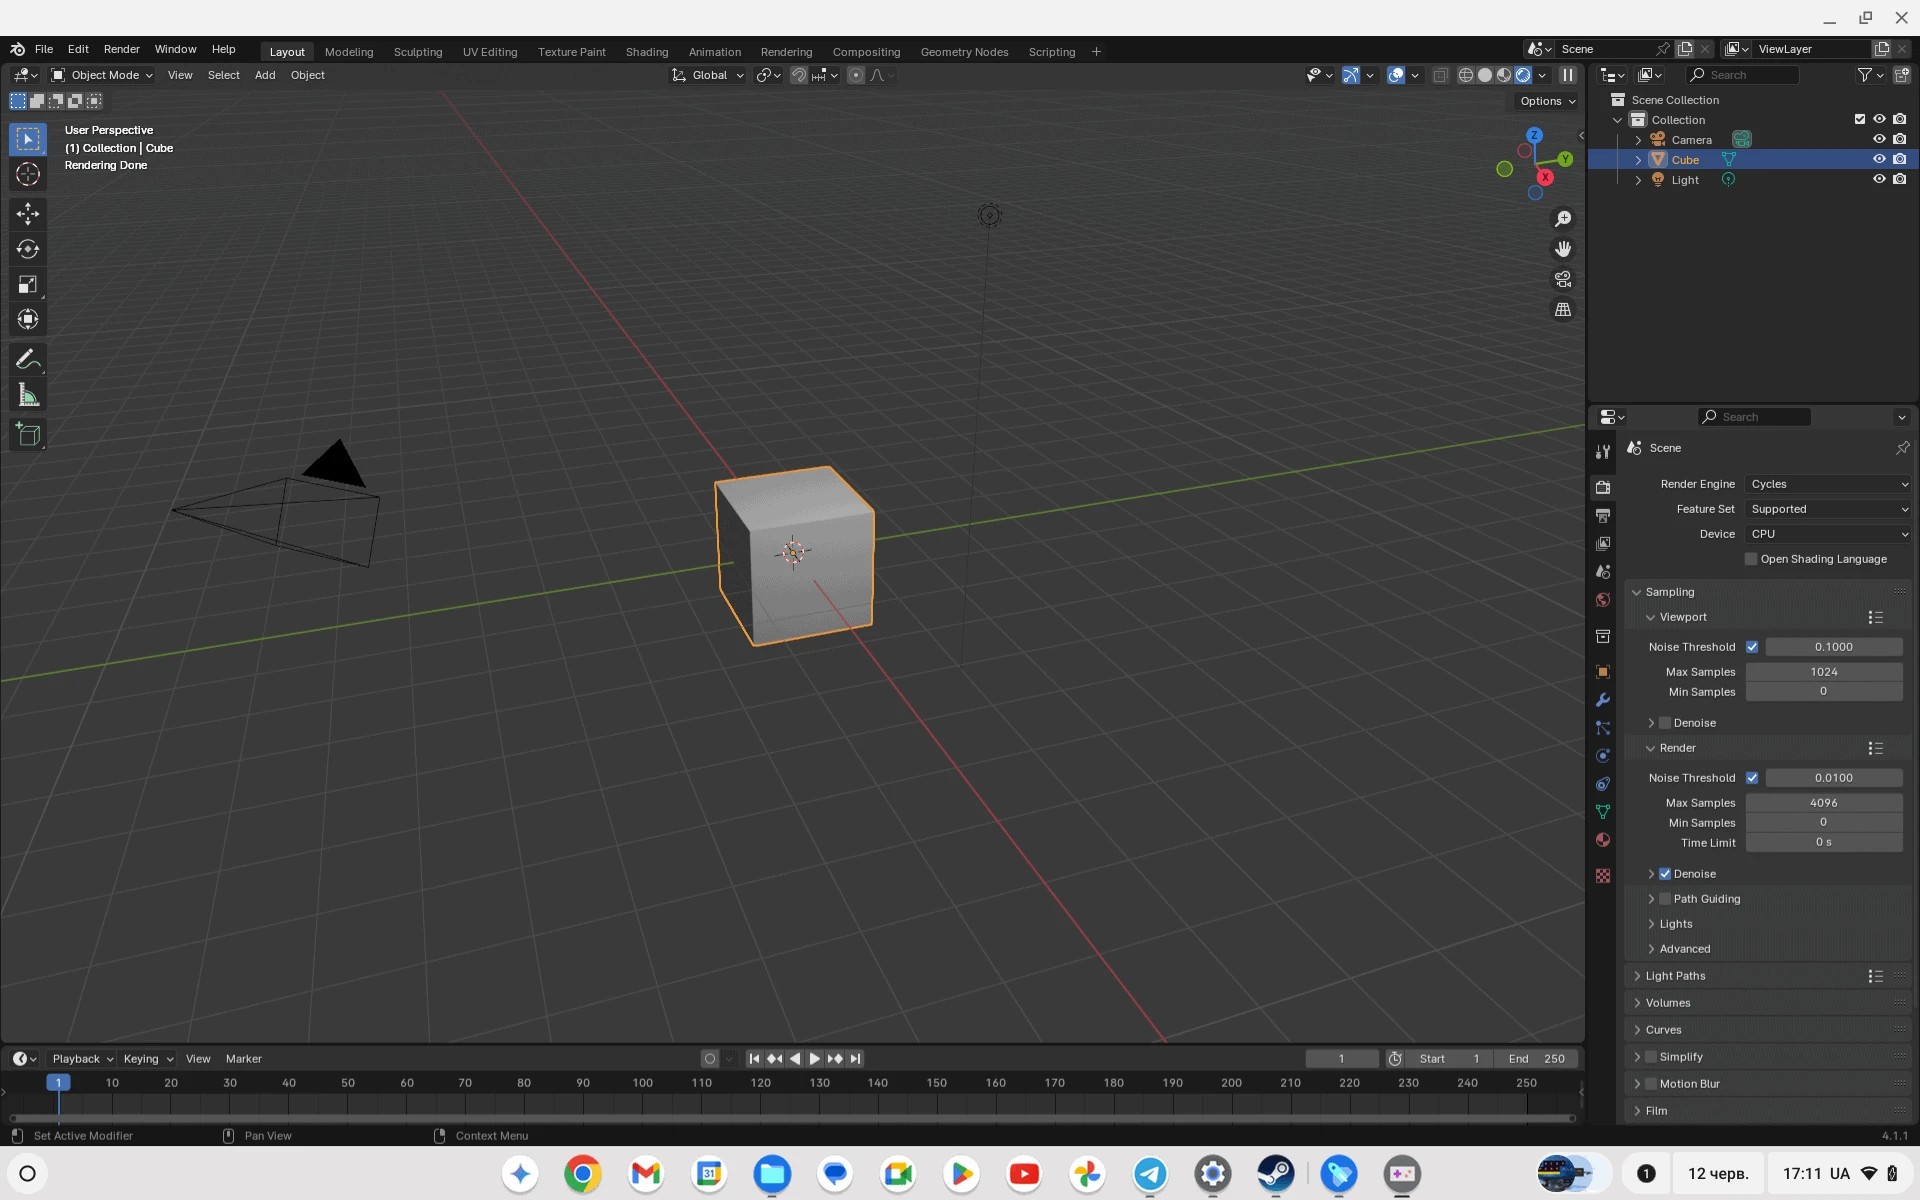Viewport: 1920px width, 1200px height.
Task: Select the Move tool in toolbar
Action: tap(28, 213)
